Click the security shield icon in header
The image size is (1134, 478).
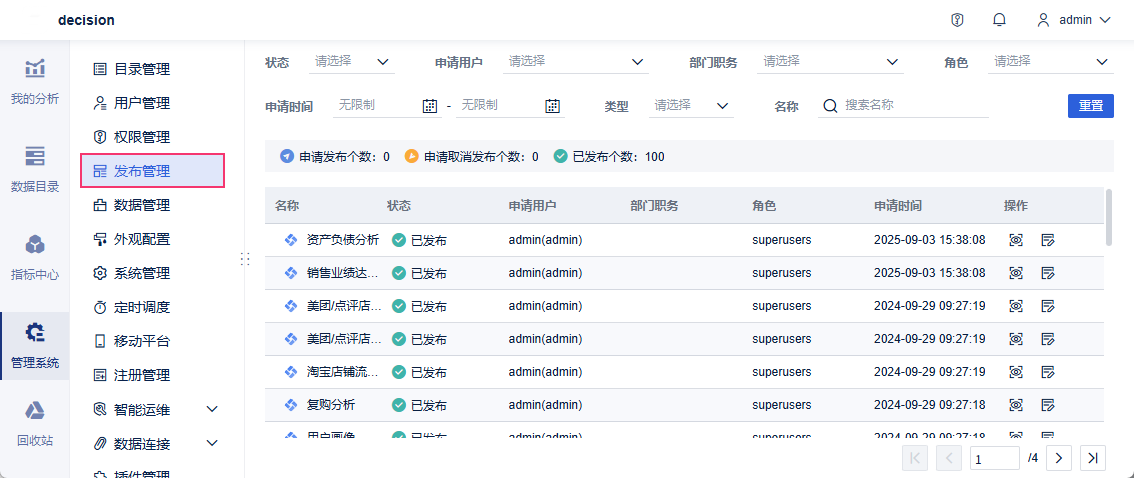[x=957, y=20]
